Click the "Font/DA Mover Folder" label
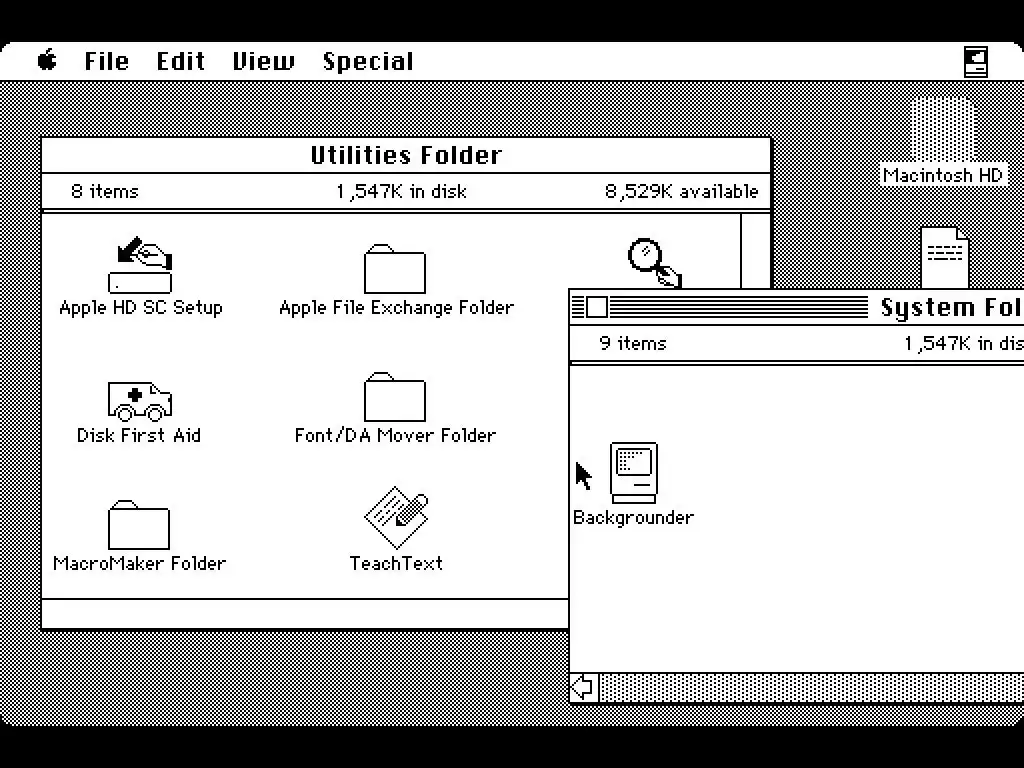 point(395,436)
